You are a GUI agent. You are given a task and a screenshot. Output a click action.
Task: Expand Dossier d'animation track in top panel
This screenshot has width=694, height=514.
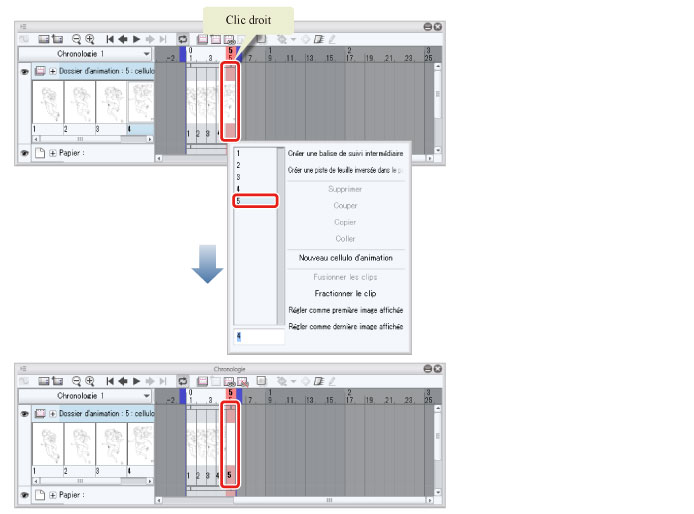pyautogui.click(x=53, y=71)
